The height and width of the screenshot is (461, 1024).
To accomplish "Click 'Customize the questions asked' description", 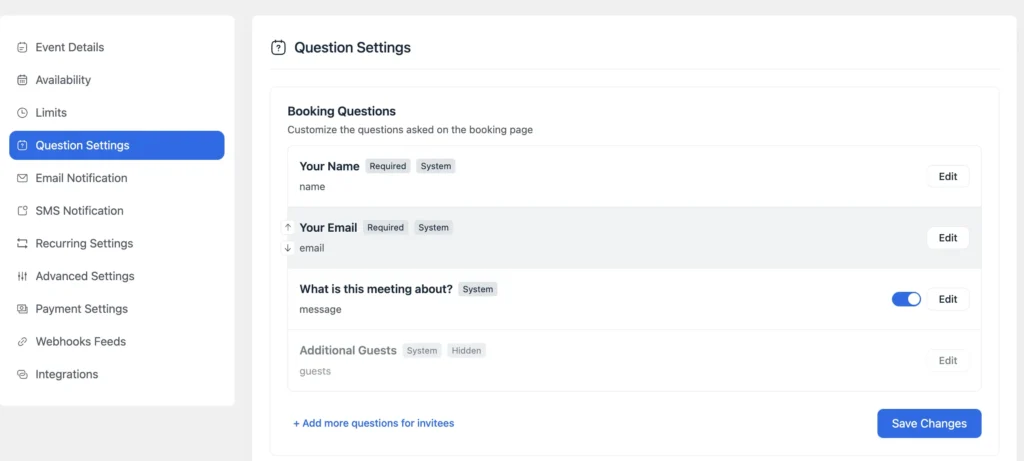I will [410, 130].
